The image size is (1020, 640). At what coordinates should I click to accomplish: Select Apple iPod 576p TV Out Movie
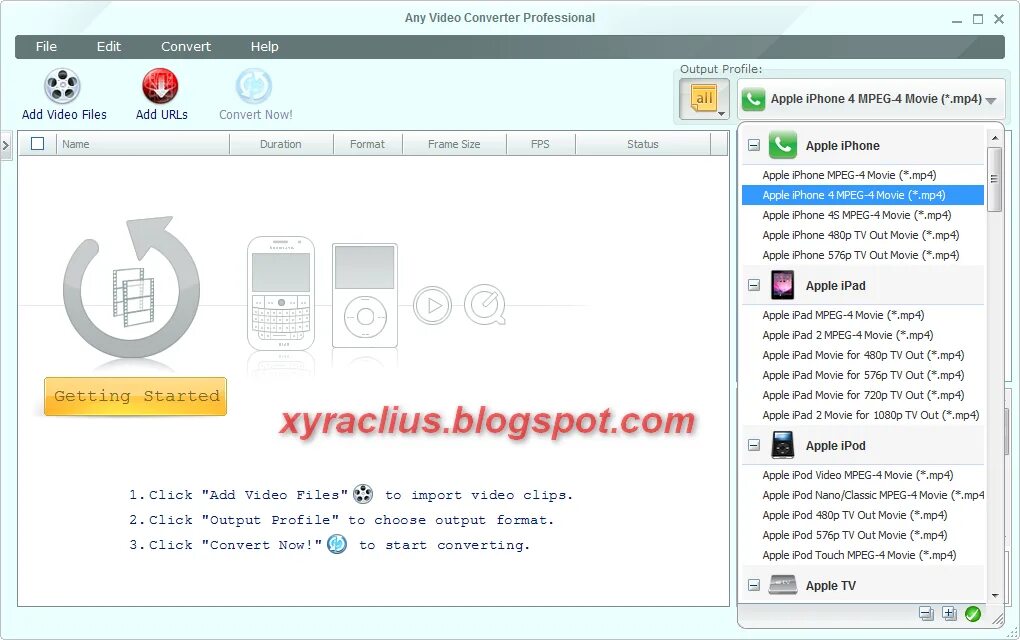(863, 535)
